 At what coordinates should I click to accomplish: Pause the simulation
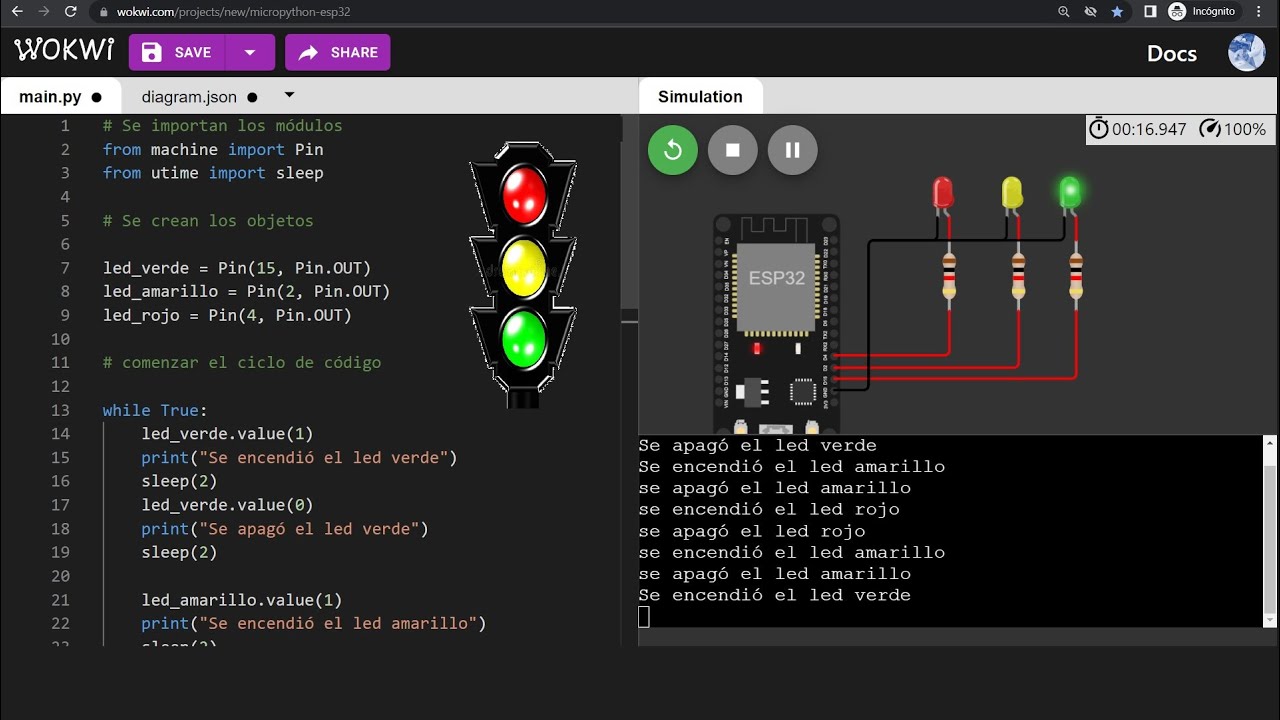click(793, 150)
